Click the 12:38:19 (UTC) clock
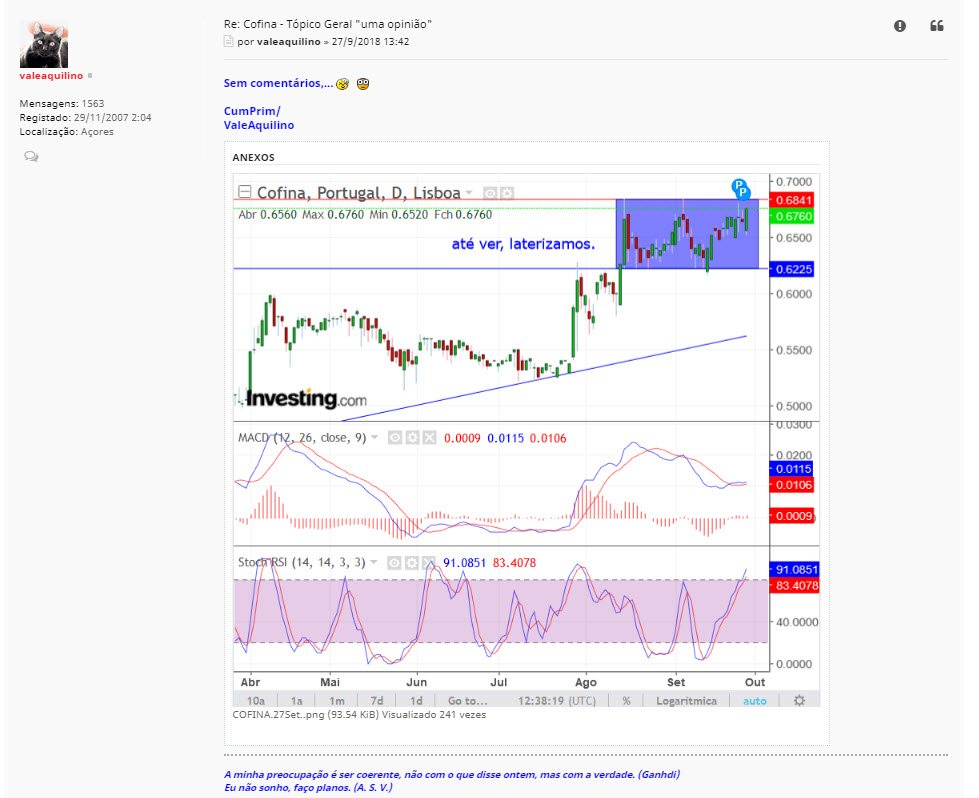 [557, 701]
